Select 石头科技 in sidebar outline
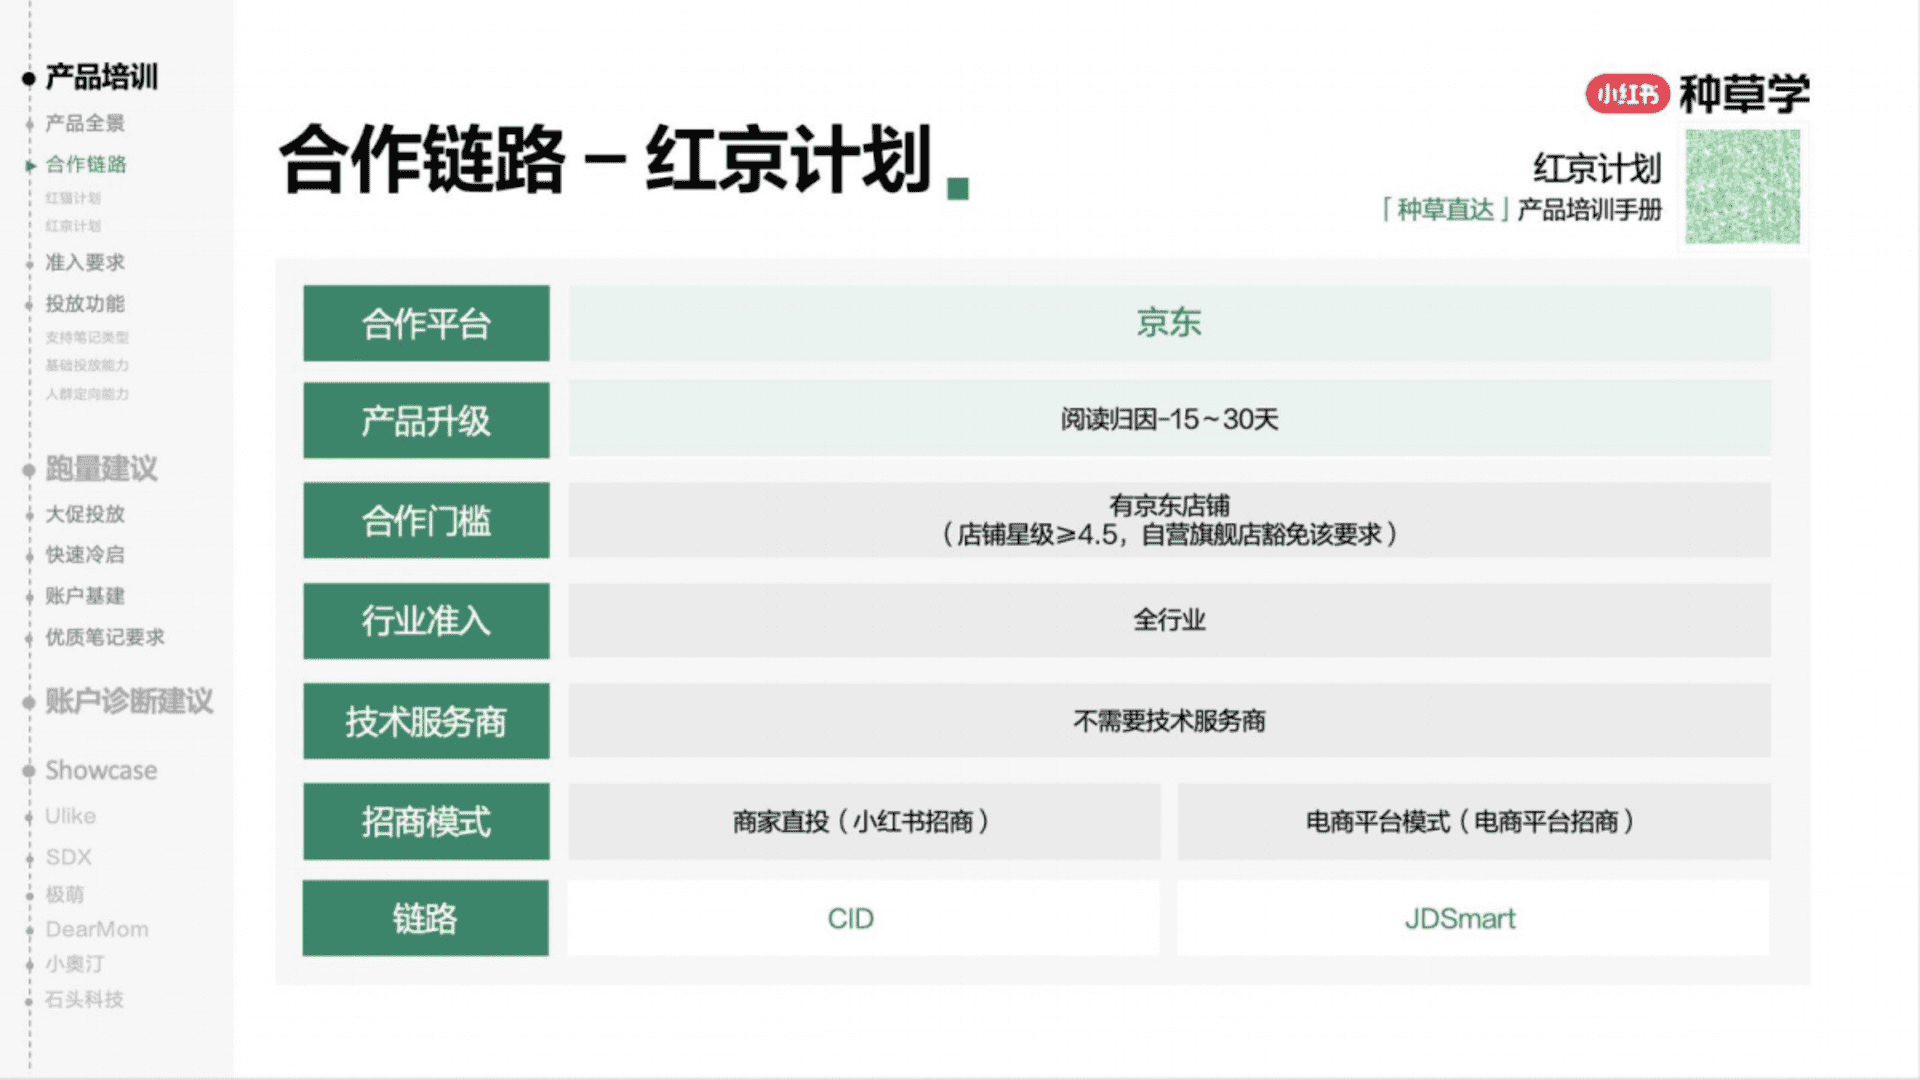The image size is (1920, 1080). [85, 999]
